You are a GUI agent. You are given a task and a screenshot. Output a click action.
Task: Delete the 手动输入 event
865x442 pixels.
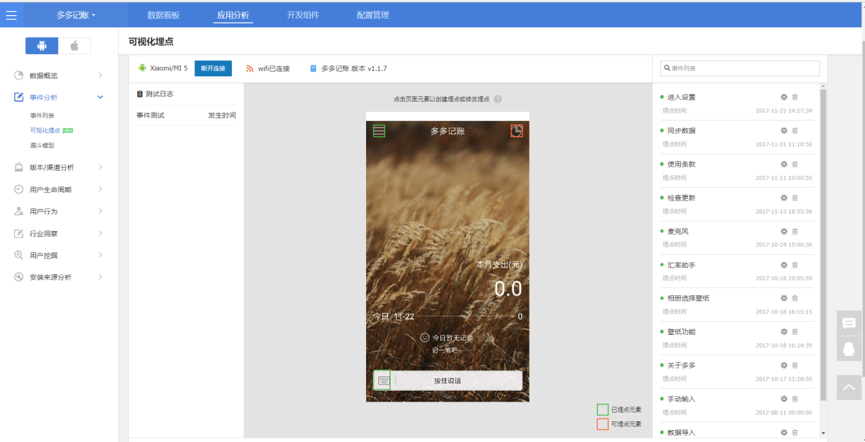[795, 398]
